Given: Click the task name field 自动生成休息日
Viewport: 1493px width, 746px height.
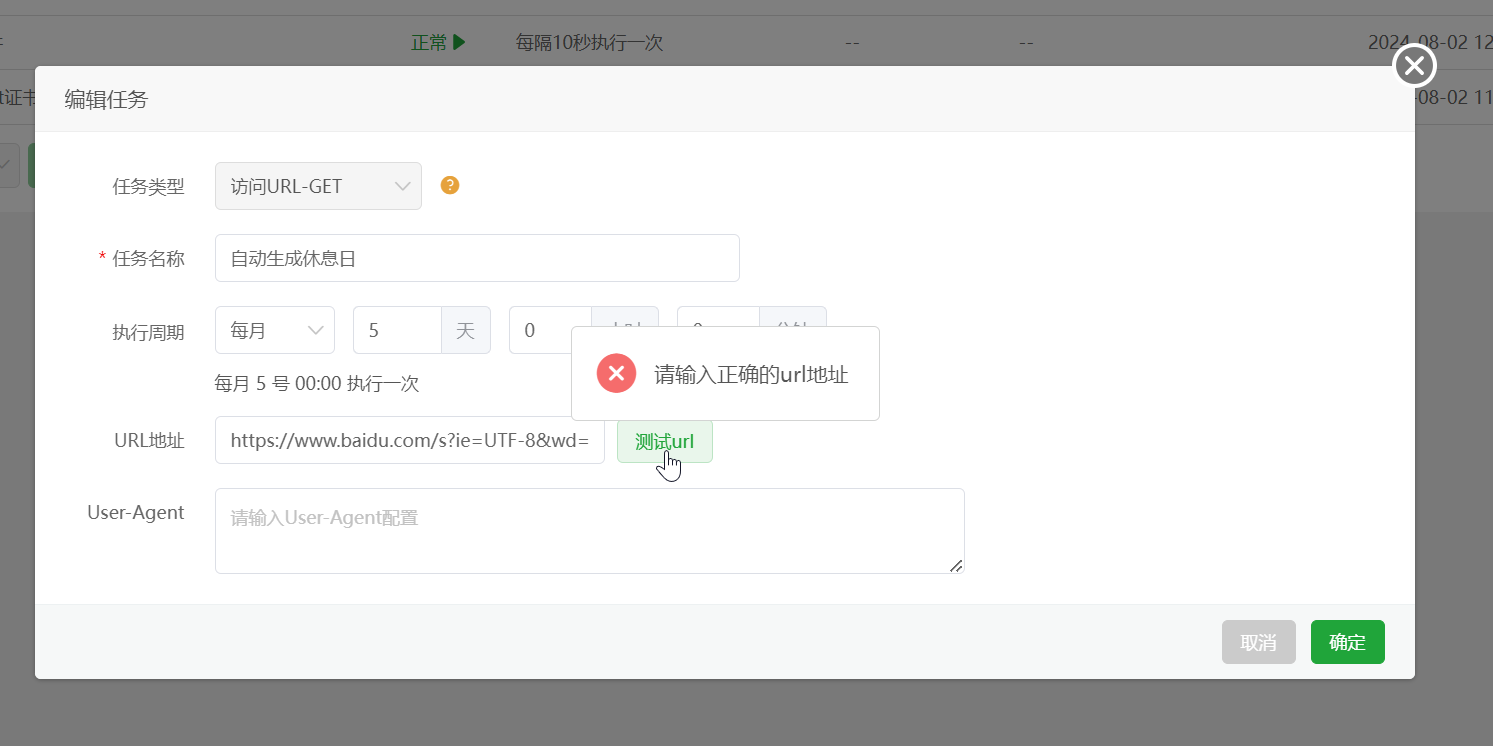Looking at the screenshot, I should point(477,258).
